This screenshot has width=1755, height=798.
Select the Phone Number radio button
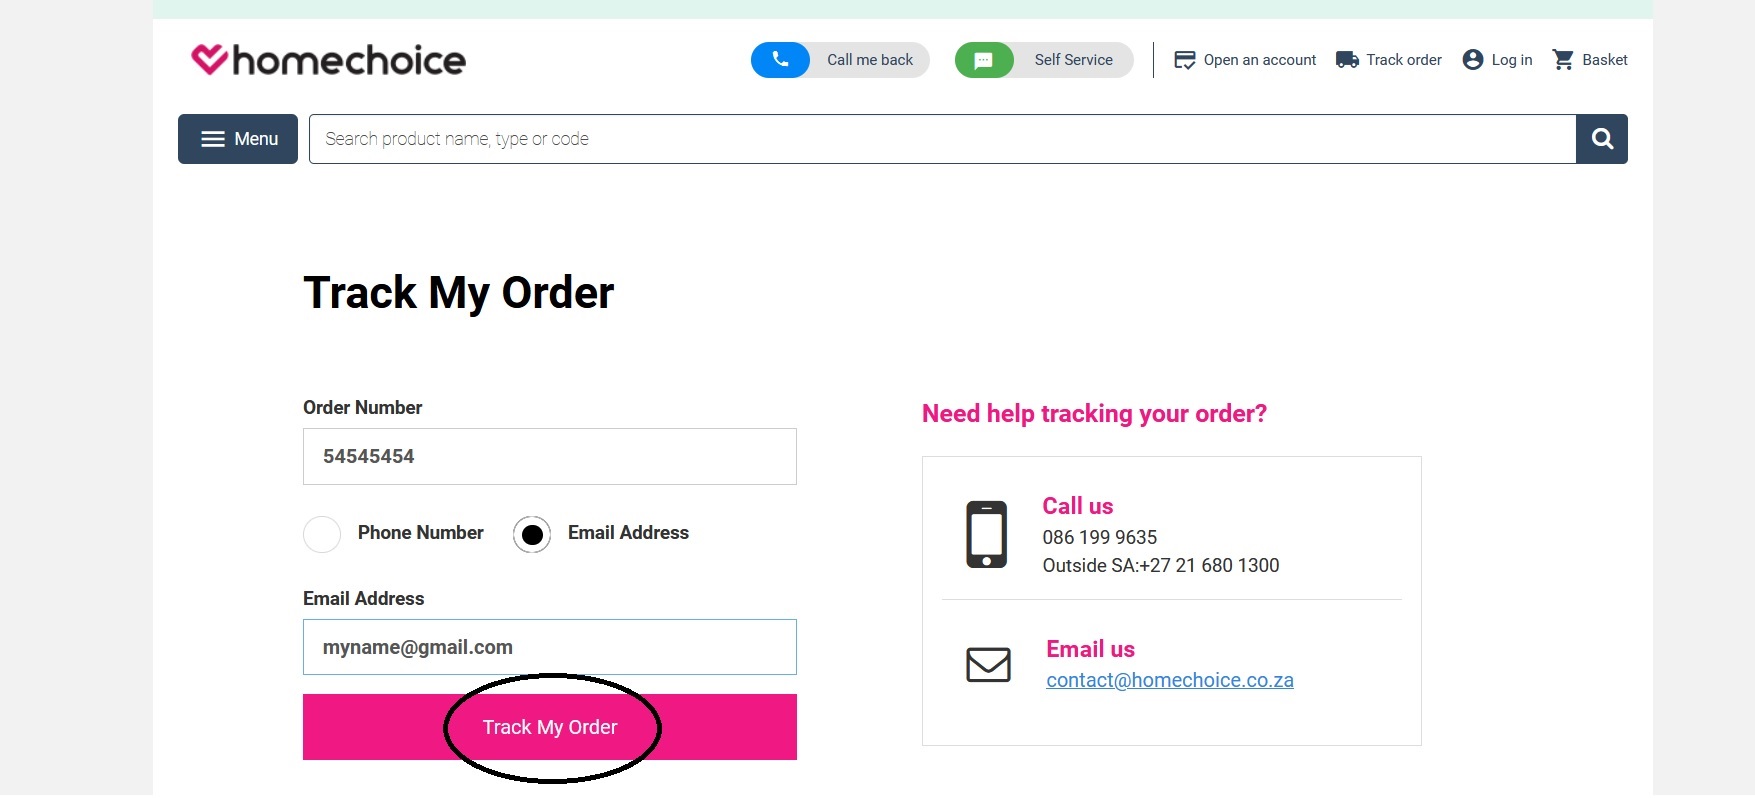(322, 534)
